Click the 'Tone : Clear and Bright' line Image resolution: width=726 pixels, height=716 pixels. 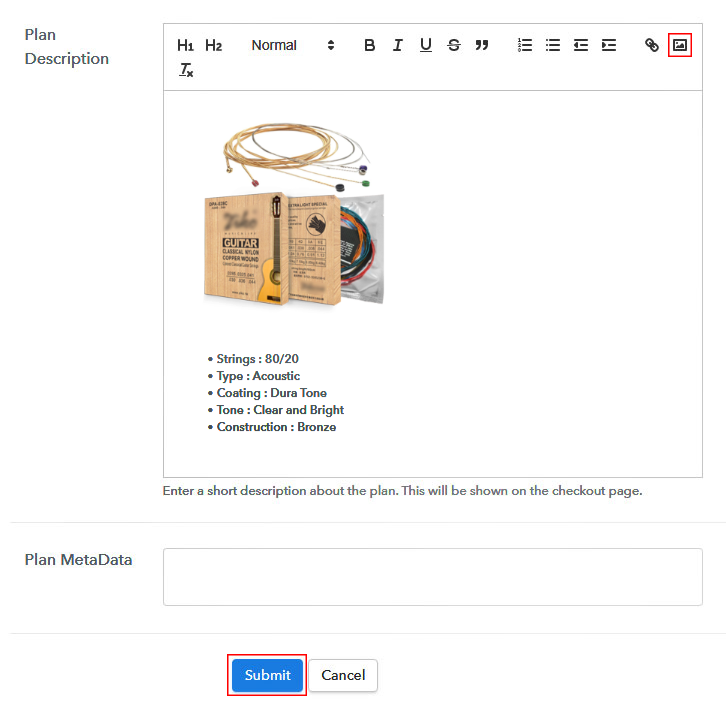point(280,410)
